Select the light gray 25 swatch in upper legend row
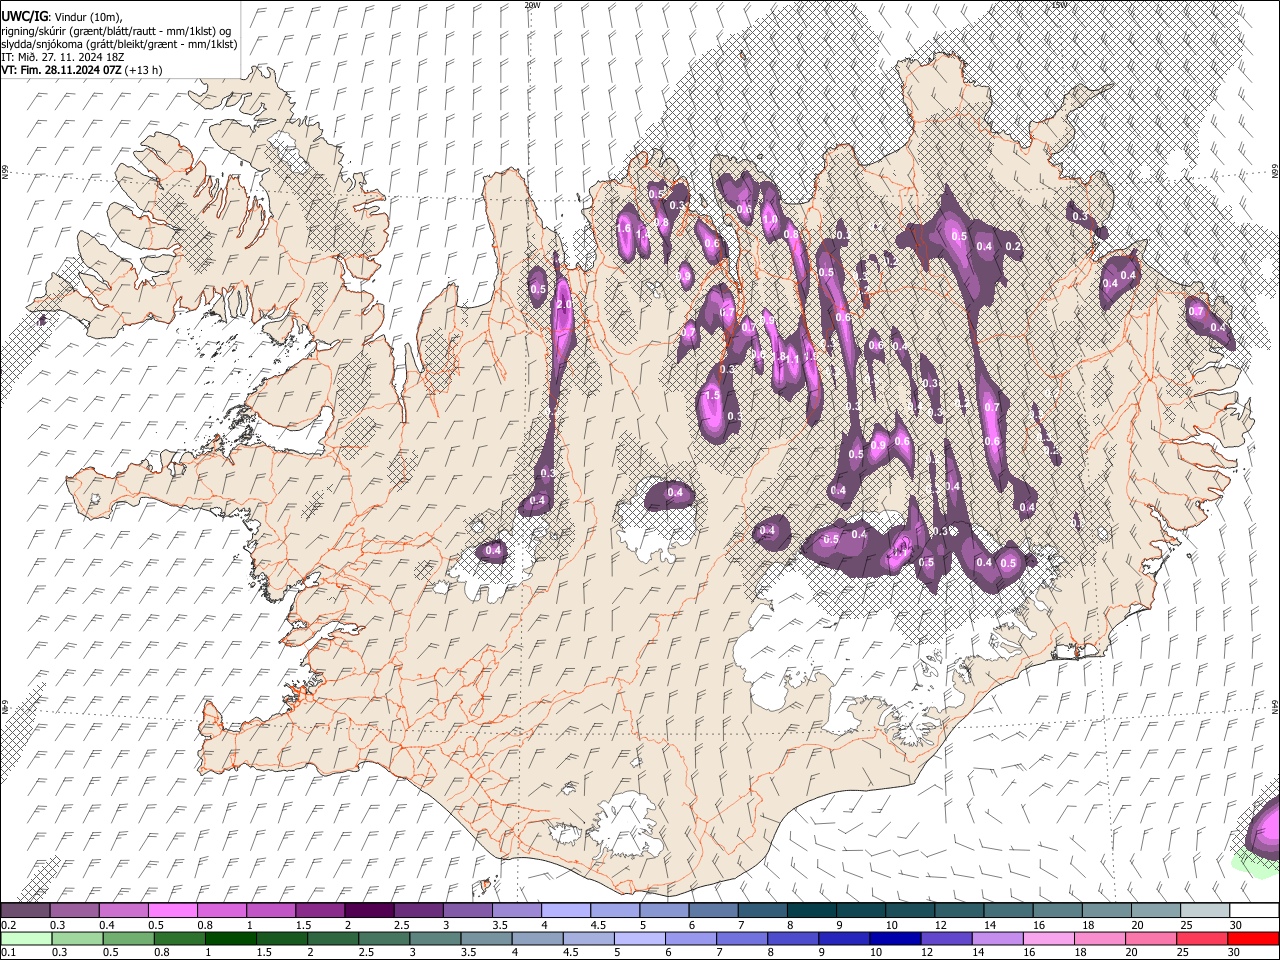The height and width of the screenshot is (960, 1280). click(1203, 911)
